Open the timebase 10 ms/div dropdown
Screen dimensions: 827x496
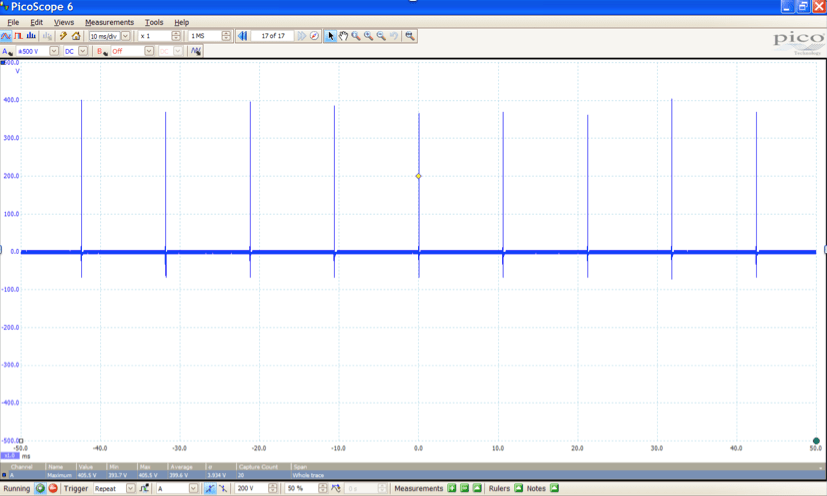[126, 36]
